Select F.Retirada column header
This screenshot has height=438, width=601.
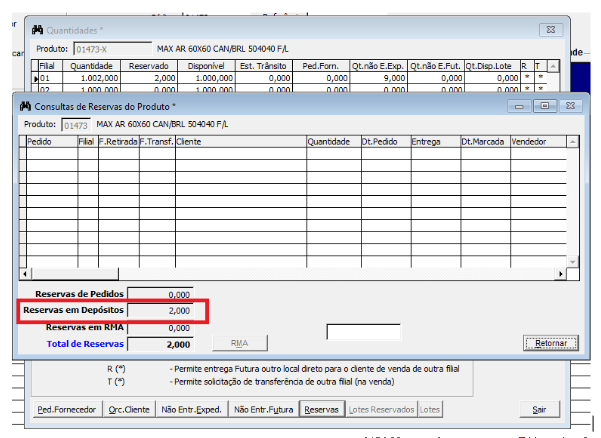point(118,142)
